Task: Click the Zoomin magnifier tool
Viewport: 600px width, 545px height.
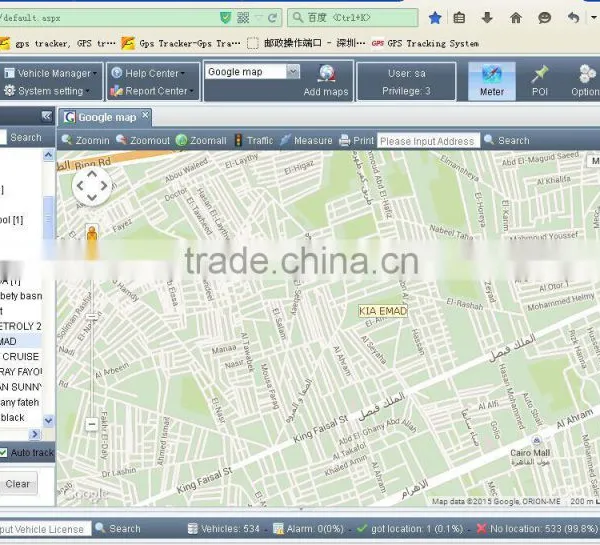Action: pyautogui.click(x=85, y=140)
